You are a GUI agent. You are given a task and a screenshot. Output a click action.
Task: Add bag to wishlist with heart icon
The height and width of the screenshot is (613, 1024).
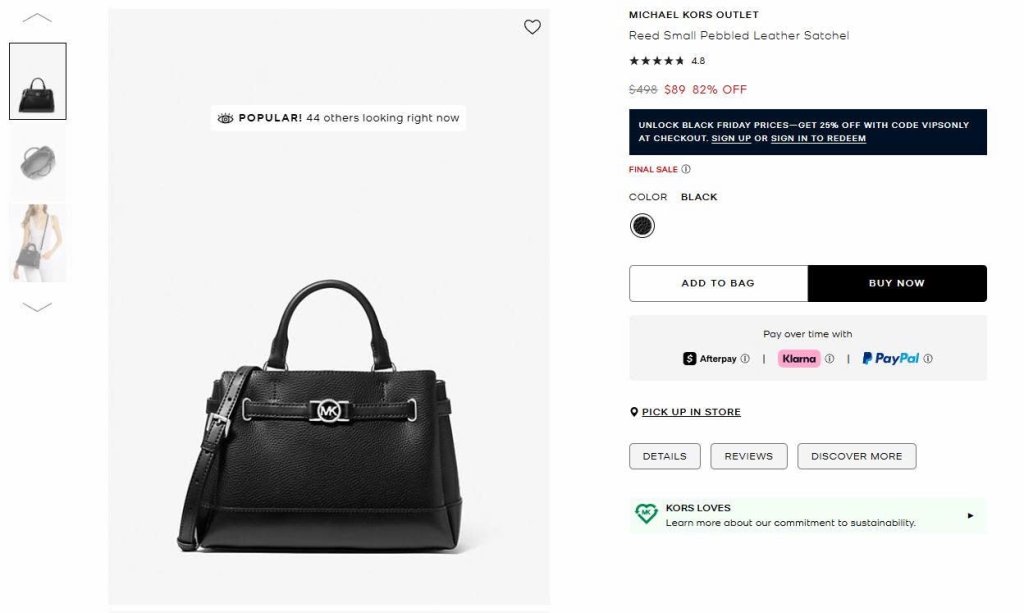pyautogui.click(x=532, y=27)
